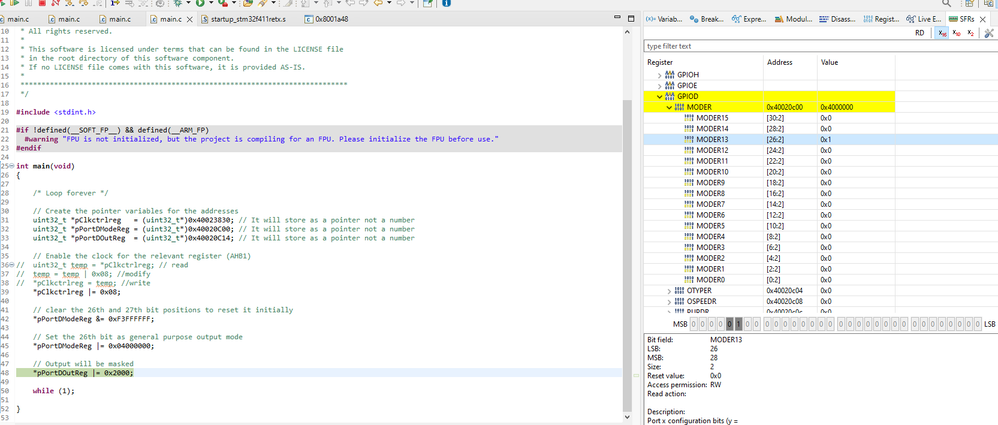The image size is (998, 425).
Task: Click the highlighted 1 bit in bit display
Action: pyautogui.click(x=738, y=324)
